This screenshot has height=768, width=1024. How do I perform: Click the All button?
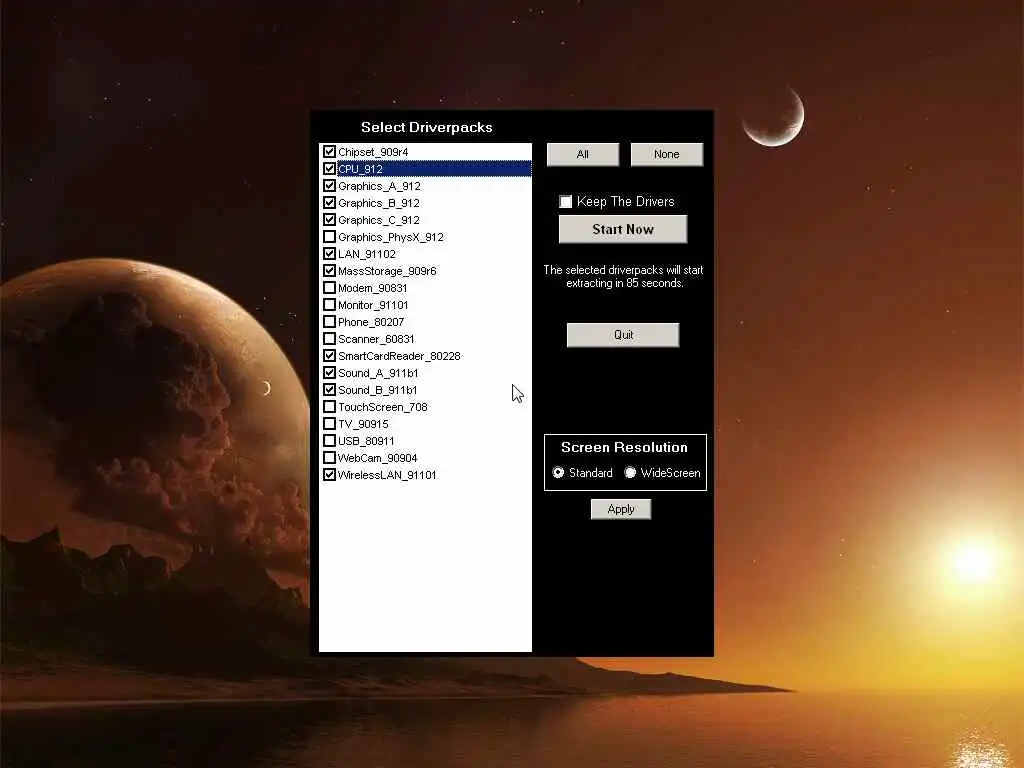click(x=583, y=154)
